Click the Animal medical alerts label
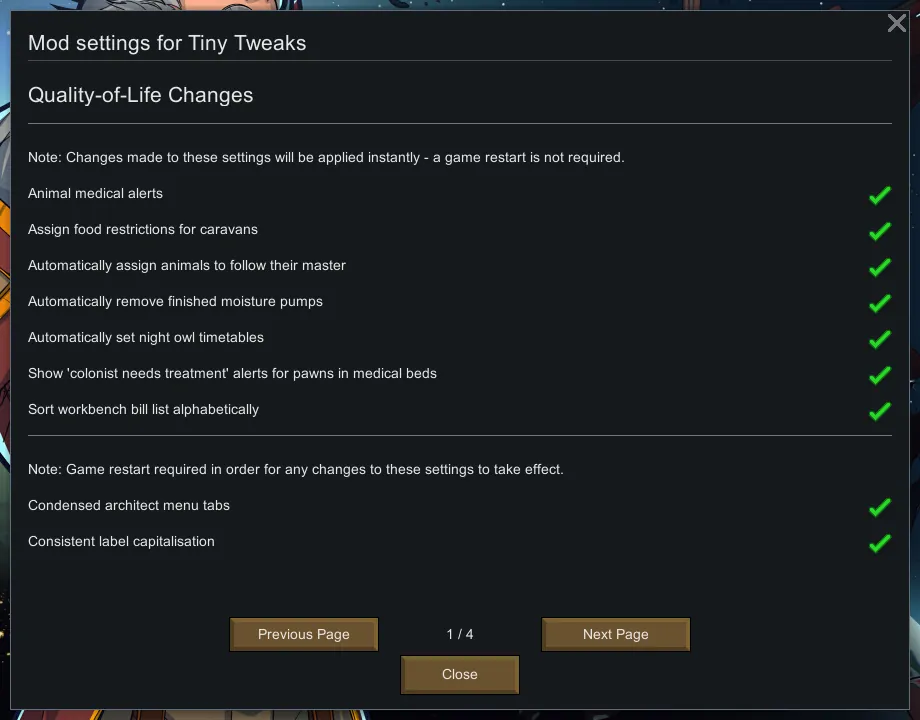The width and height of the screenshot is (920, 720). tap(95, 193)
